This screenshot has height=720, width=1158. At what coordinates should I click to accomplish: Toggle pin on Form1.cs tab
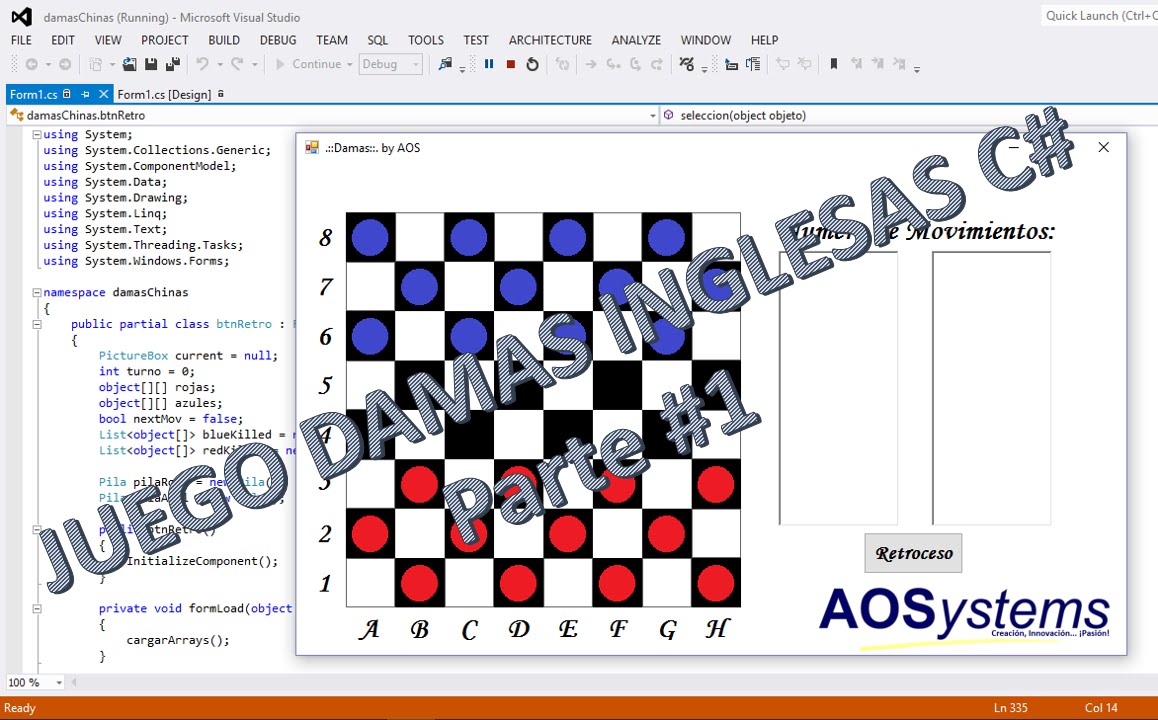(85, 95)
